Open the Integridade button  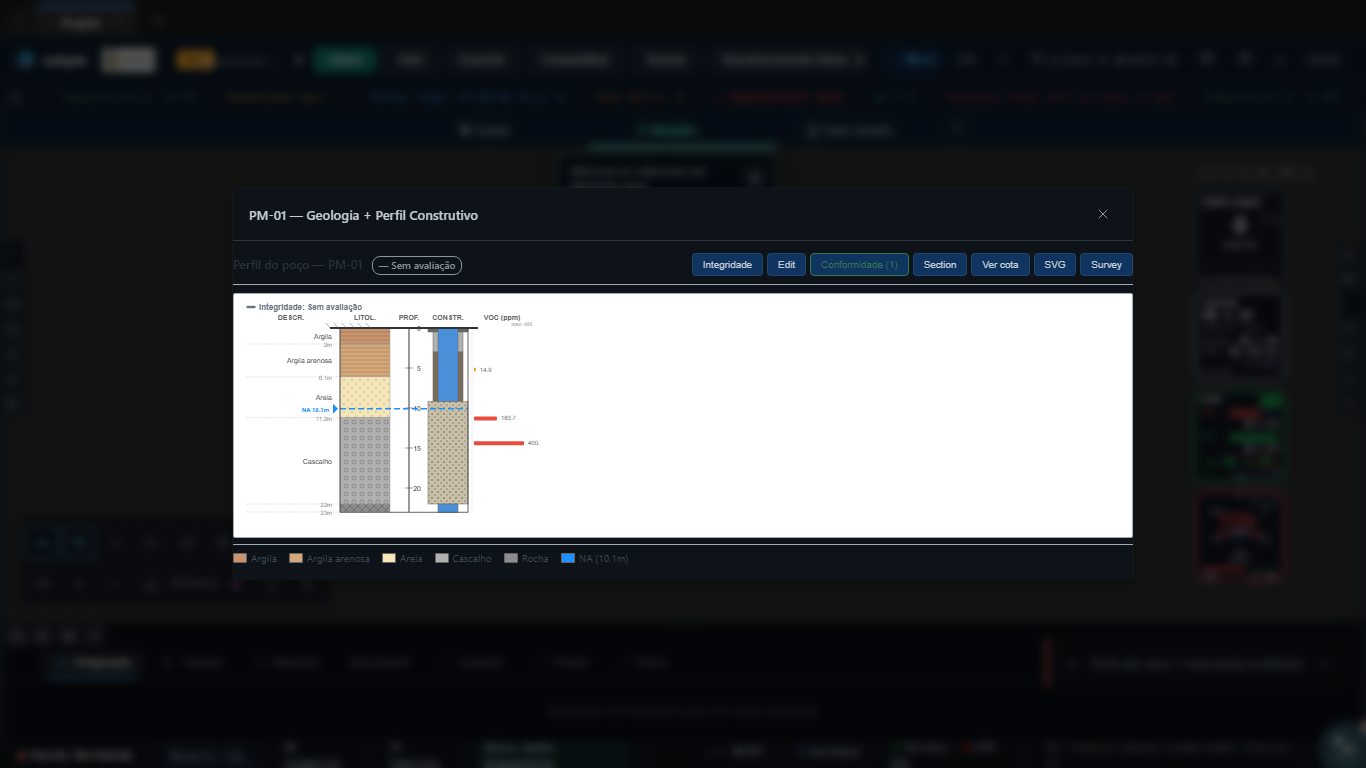coord(727,265)
